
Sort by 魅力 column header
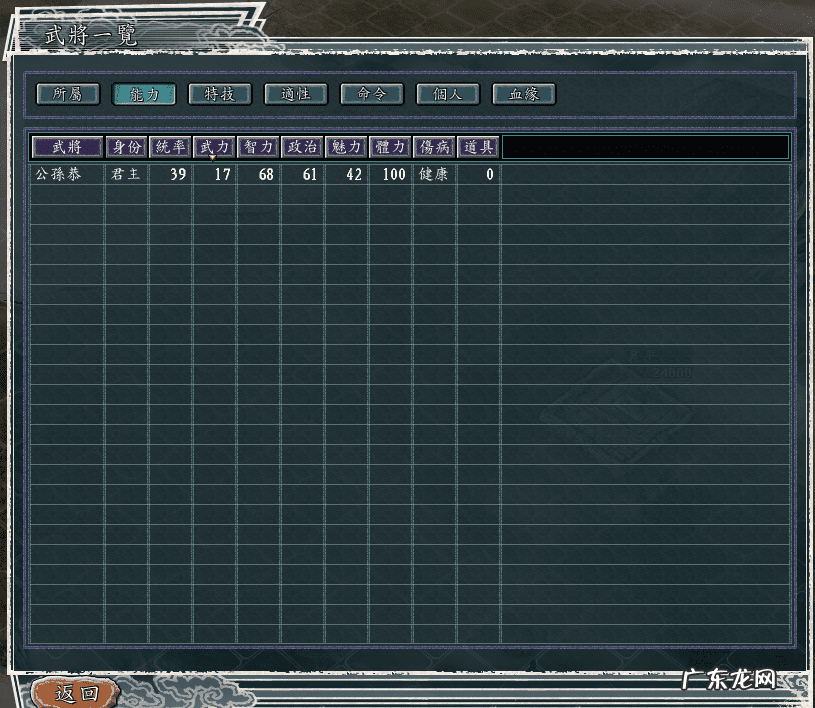pyautogui.click(x=346, y=147)
